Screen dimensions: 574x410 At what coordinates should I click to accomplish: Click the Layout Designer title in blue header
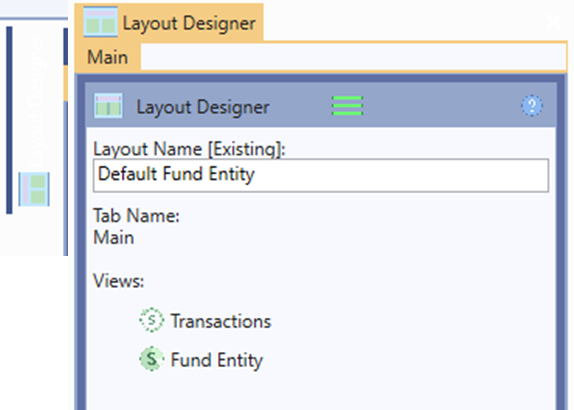[203, 107]
